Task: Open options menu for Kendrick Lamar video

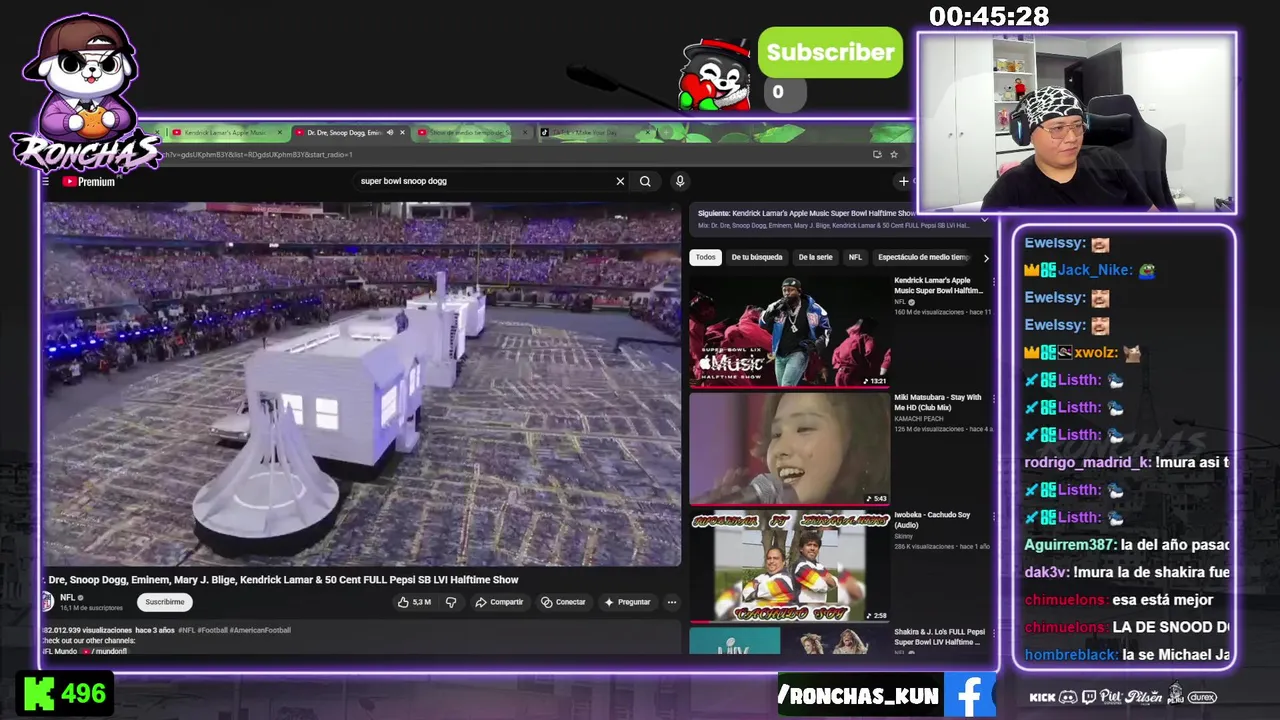Action: click(993, 282)
